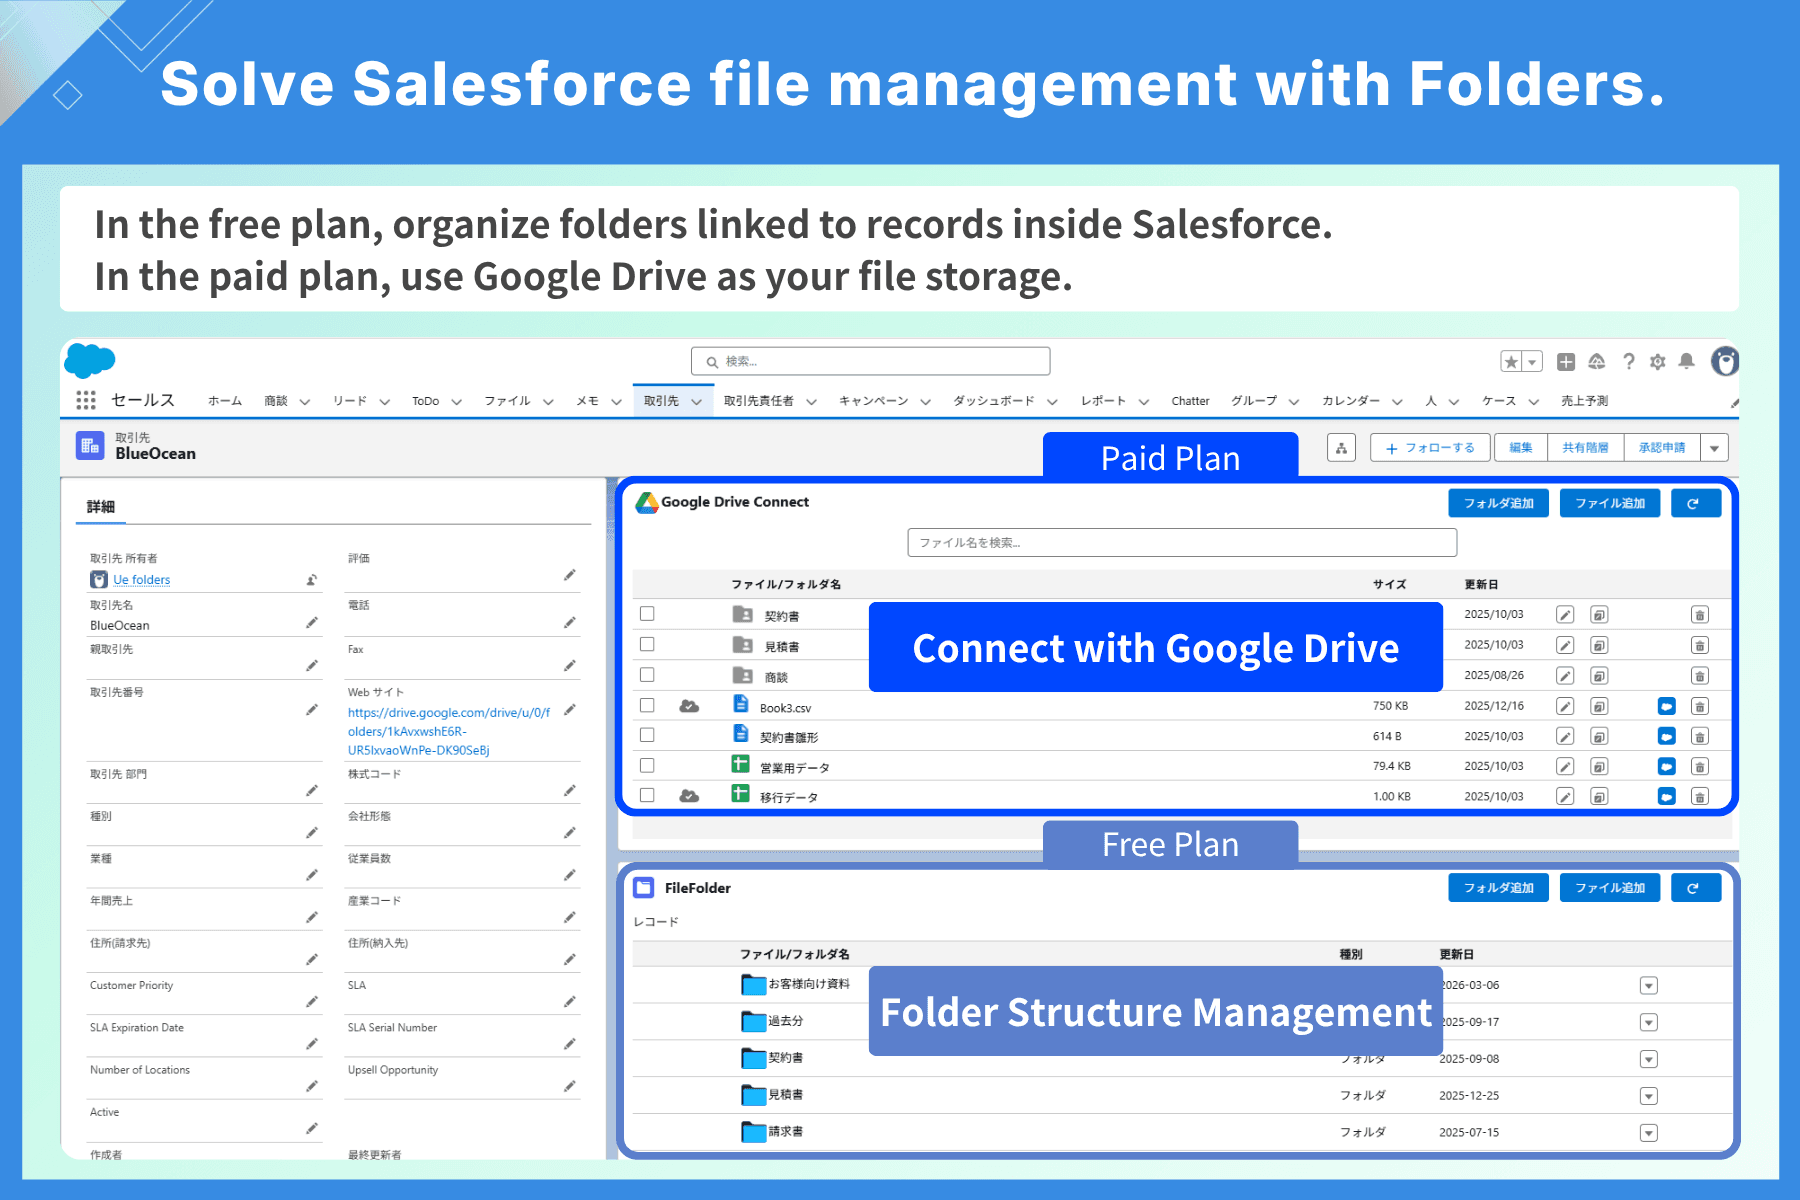Open the user profile avatar
Screen dimensions: 1800x1200
coord(1725,361)
